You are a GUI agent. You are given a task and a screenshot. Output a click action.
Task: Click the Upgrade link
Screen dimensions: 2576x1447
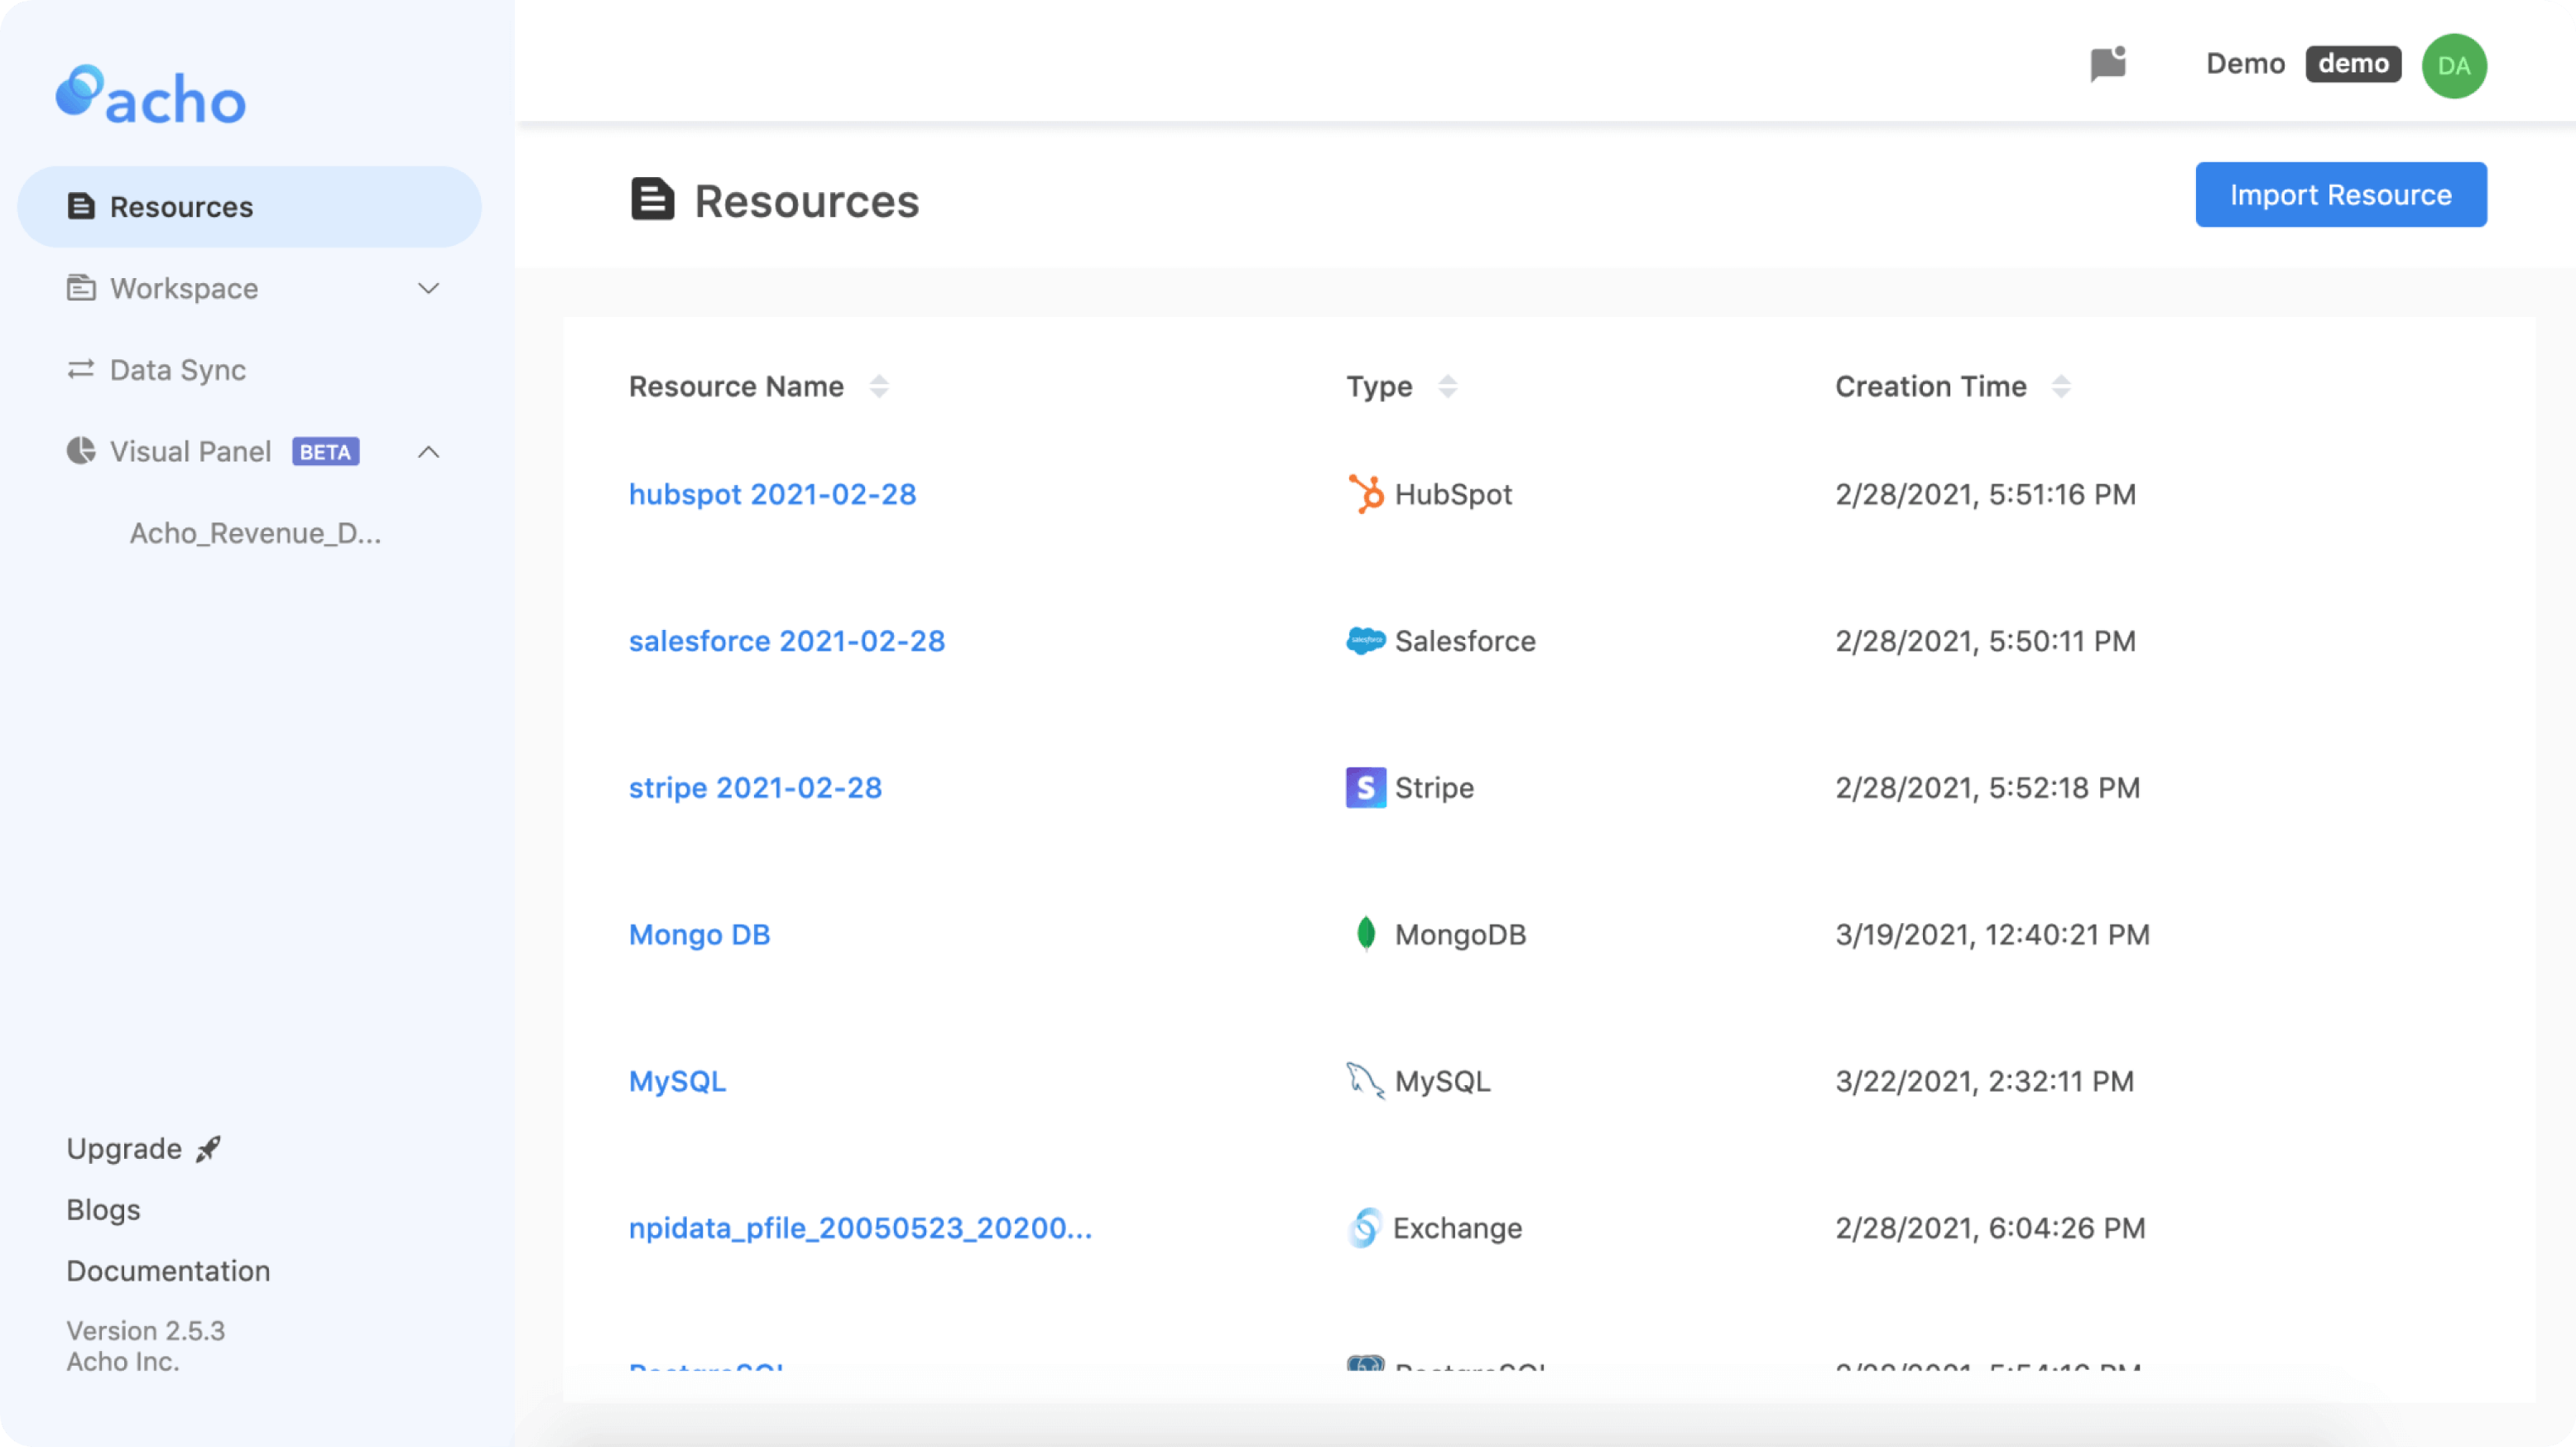[x=124, y=1149]
